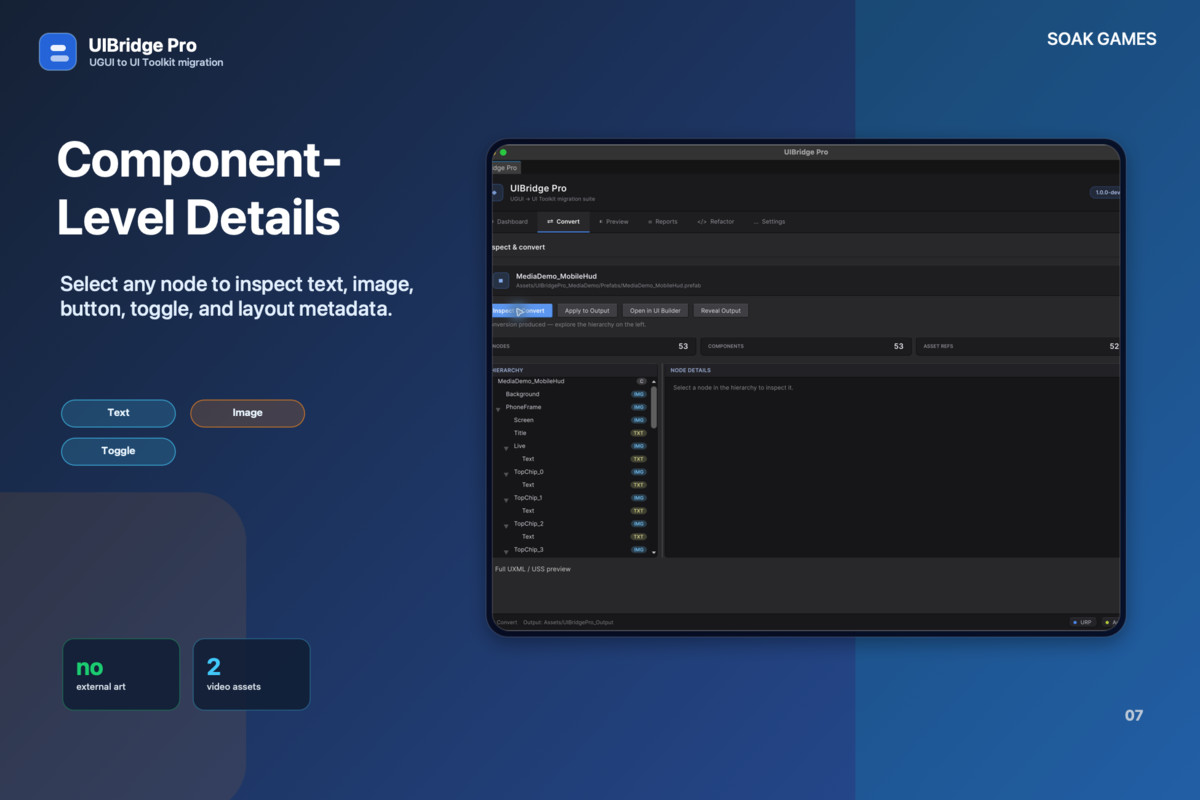This screenshot has height=800, width=1200.
Task: Click the COMPONENTS 53 stat card
Action: click(804, 347)
